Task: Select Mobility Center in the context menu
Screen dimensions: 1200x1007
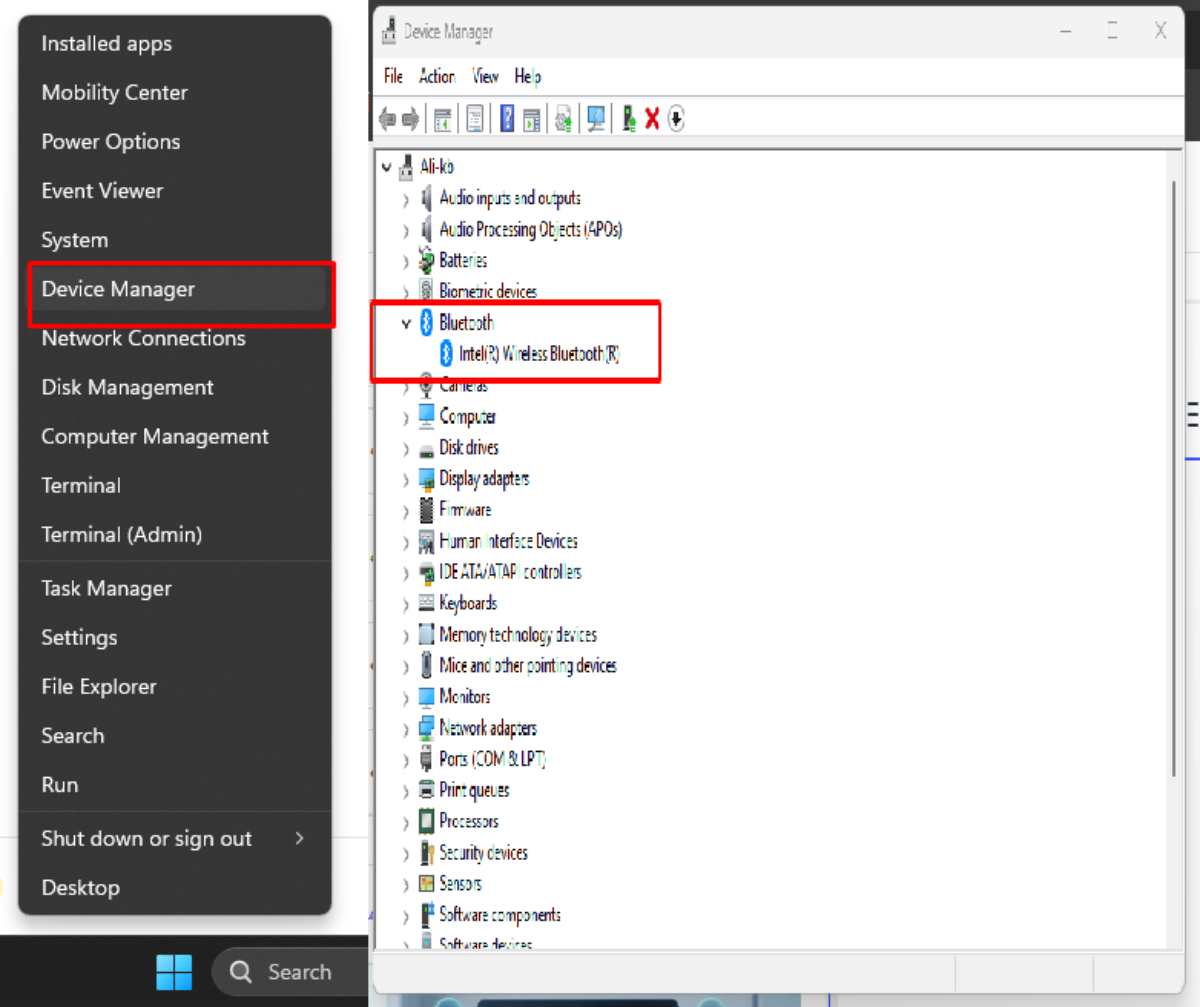Action: tap(175, 92)
